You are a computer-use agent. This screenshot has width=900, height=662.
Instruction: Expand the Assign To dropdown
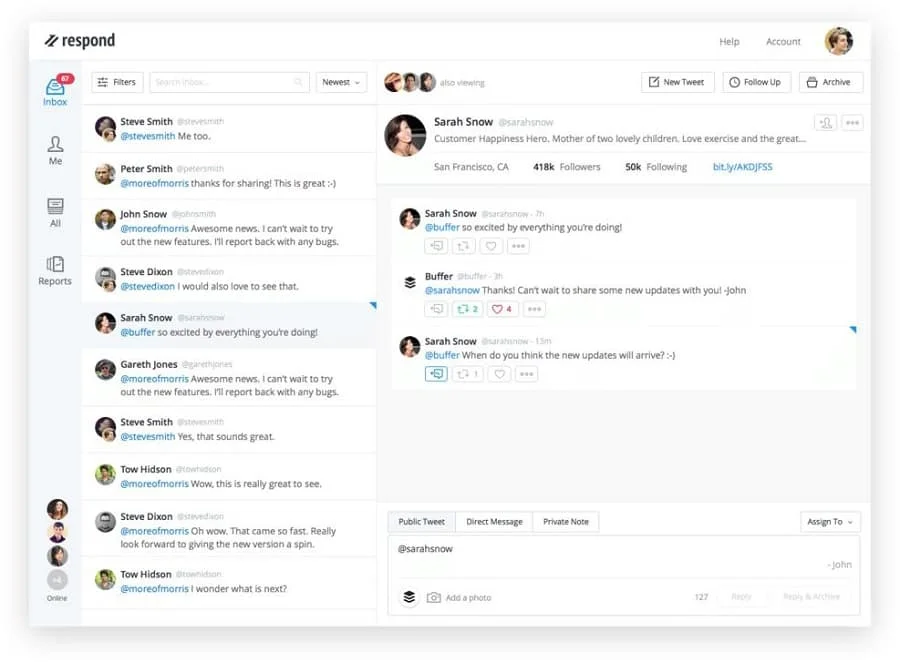830,521
